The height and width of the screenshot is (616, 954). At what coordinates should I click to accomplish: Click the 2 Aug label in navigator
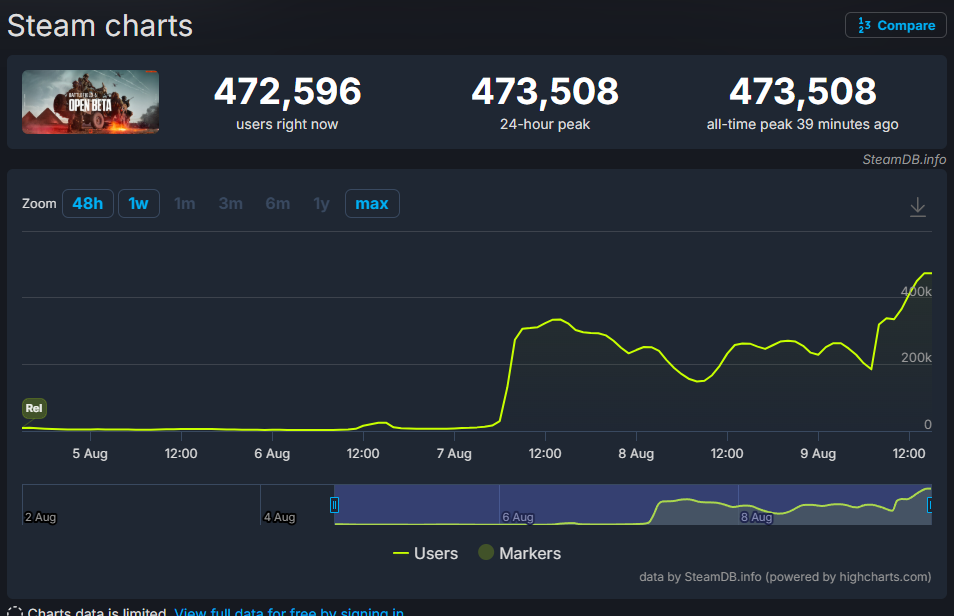[40, 517]
